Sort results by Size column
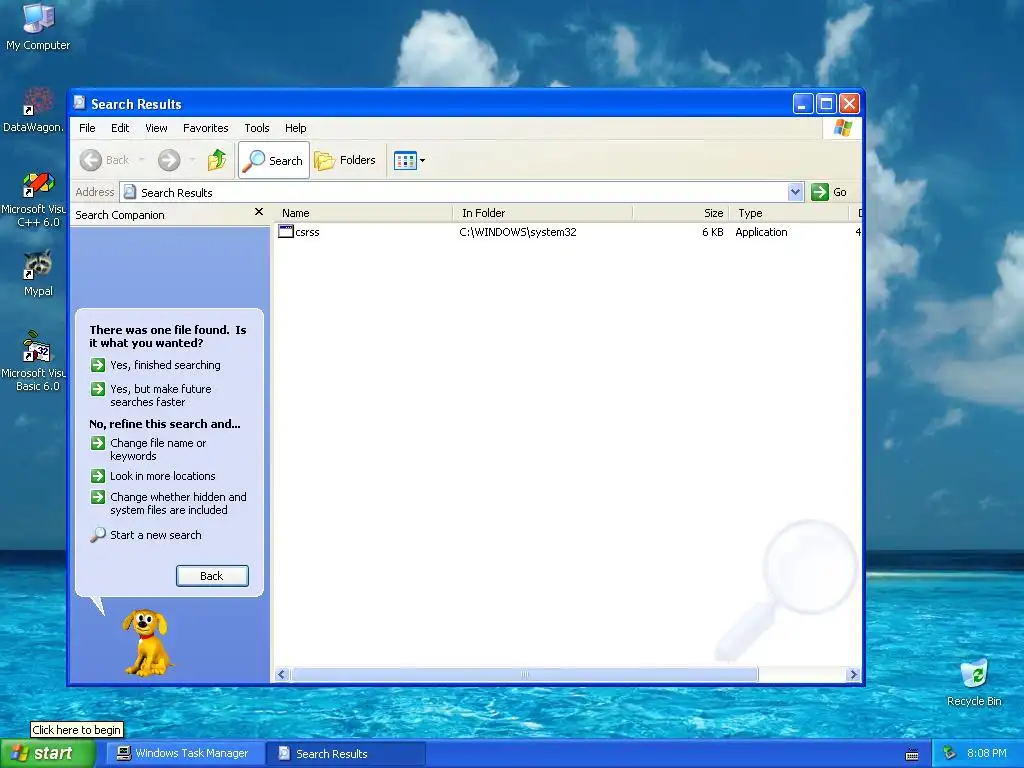 pos(680,213)
